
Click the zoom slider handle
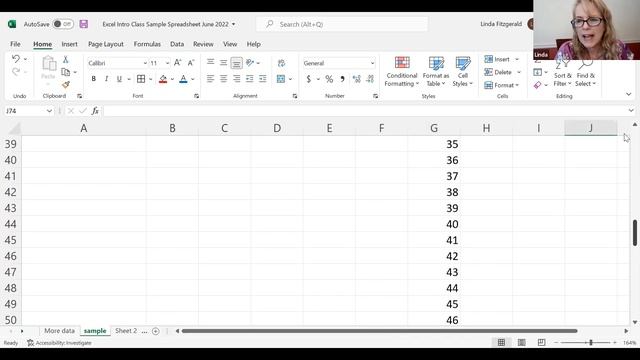pos(591,342)
